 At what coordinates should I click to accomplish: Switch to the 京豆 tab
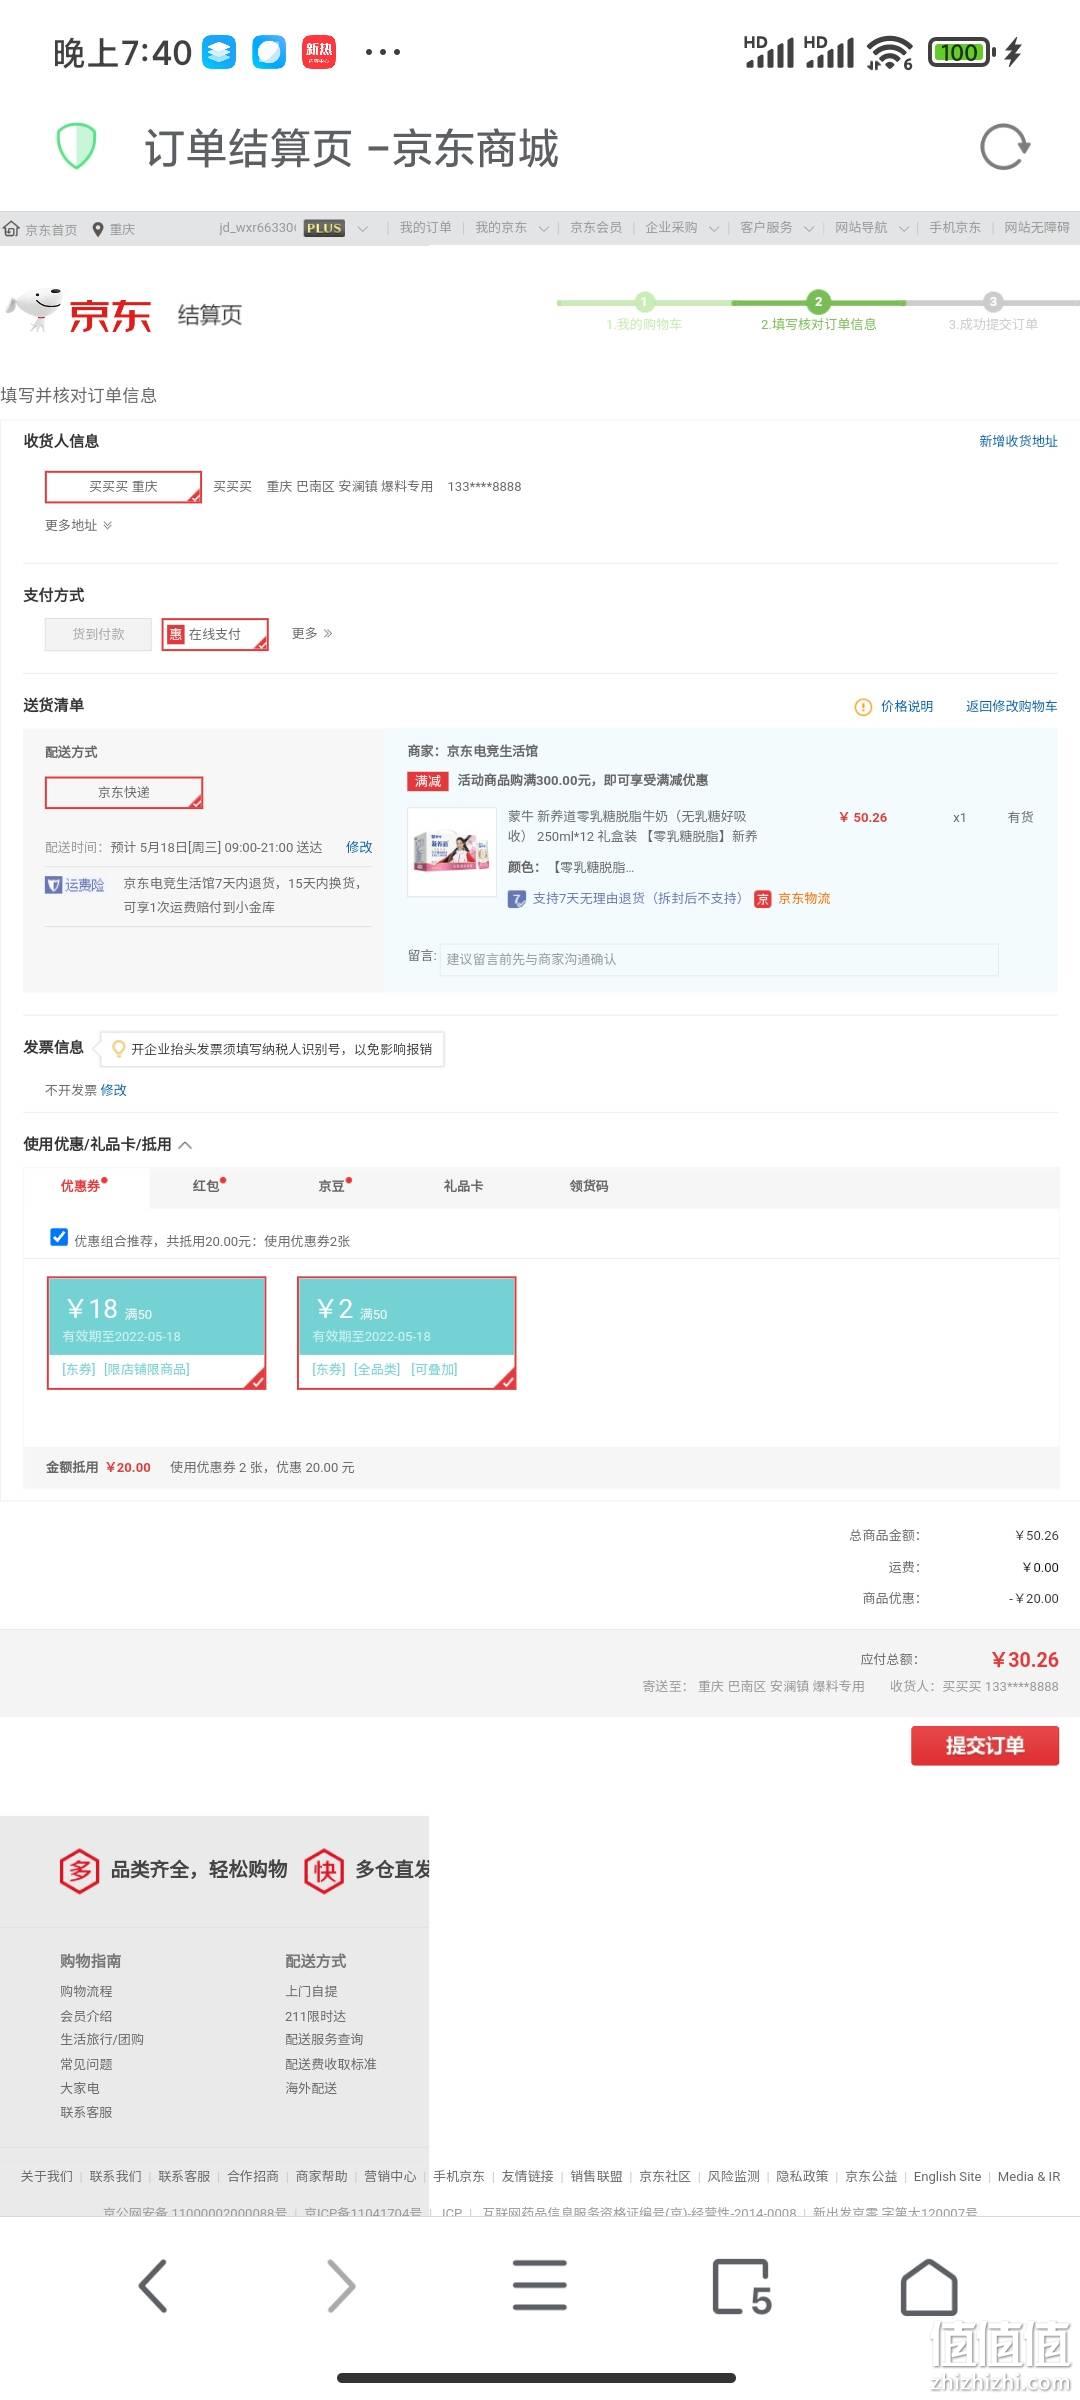[x=334, y=1186]
